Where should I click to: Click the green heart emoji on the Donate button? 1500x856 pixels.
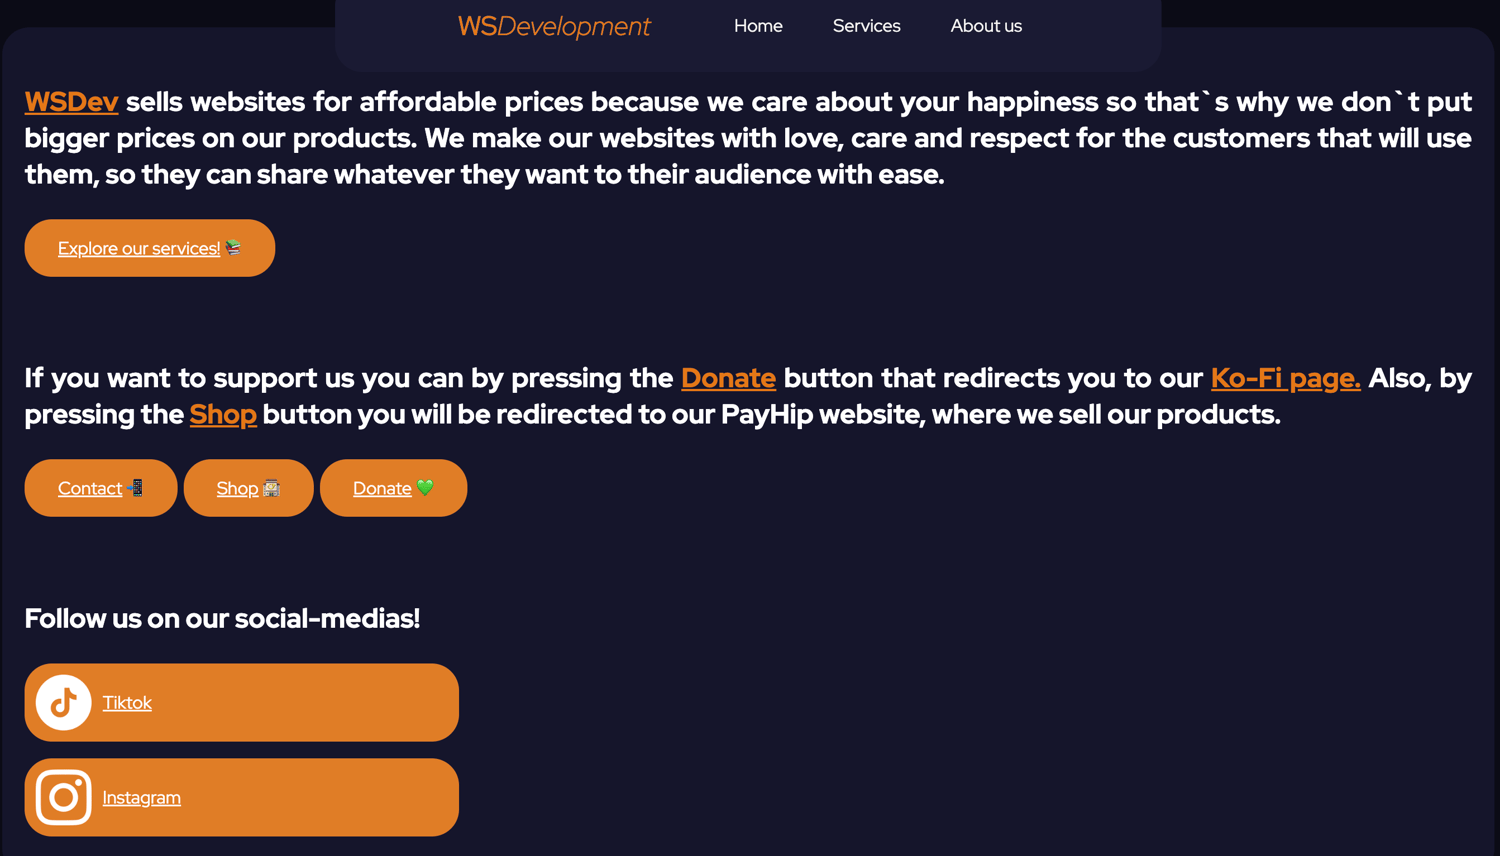point(425,488)
